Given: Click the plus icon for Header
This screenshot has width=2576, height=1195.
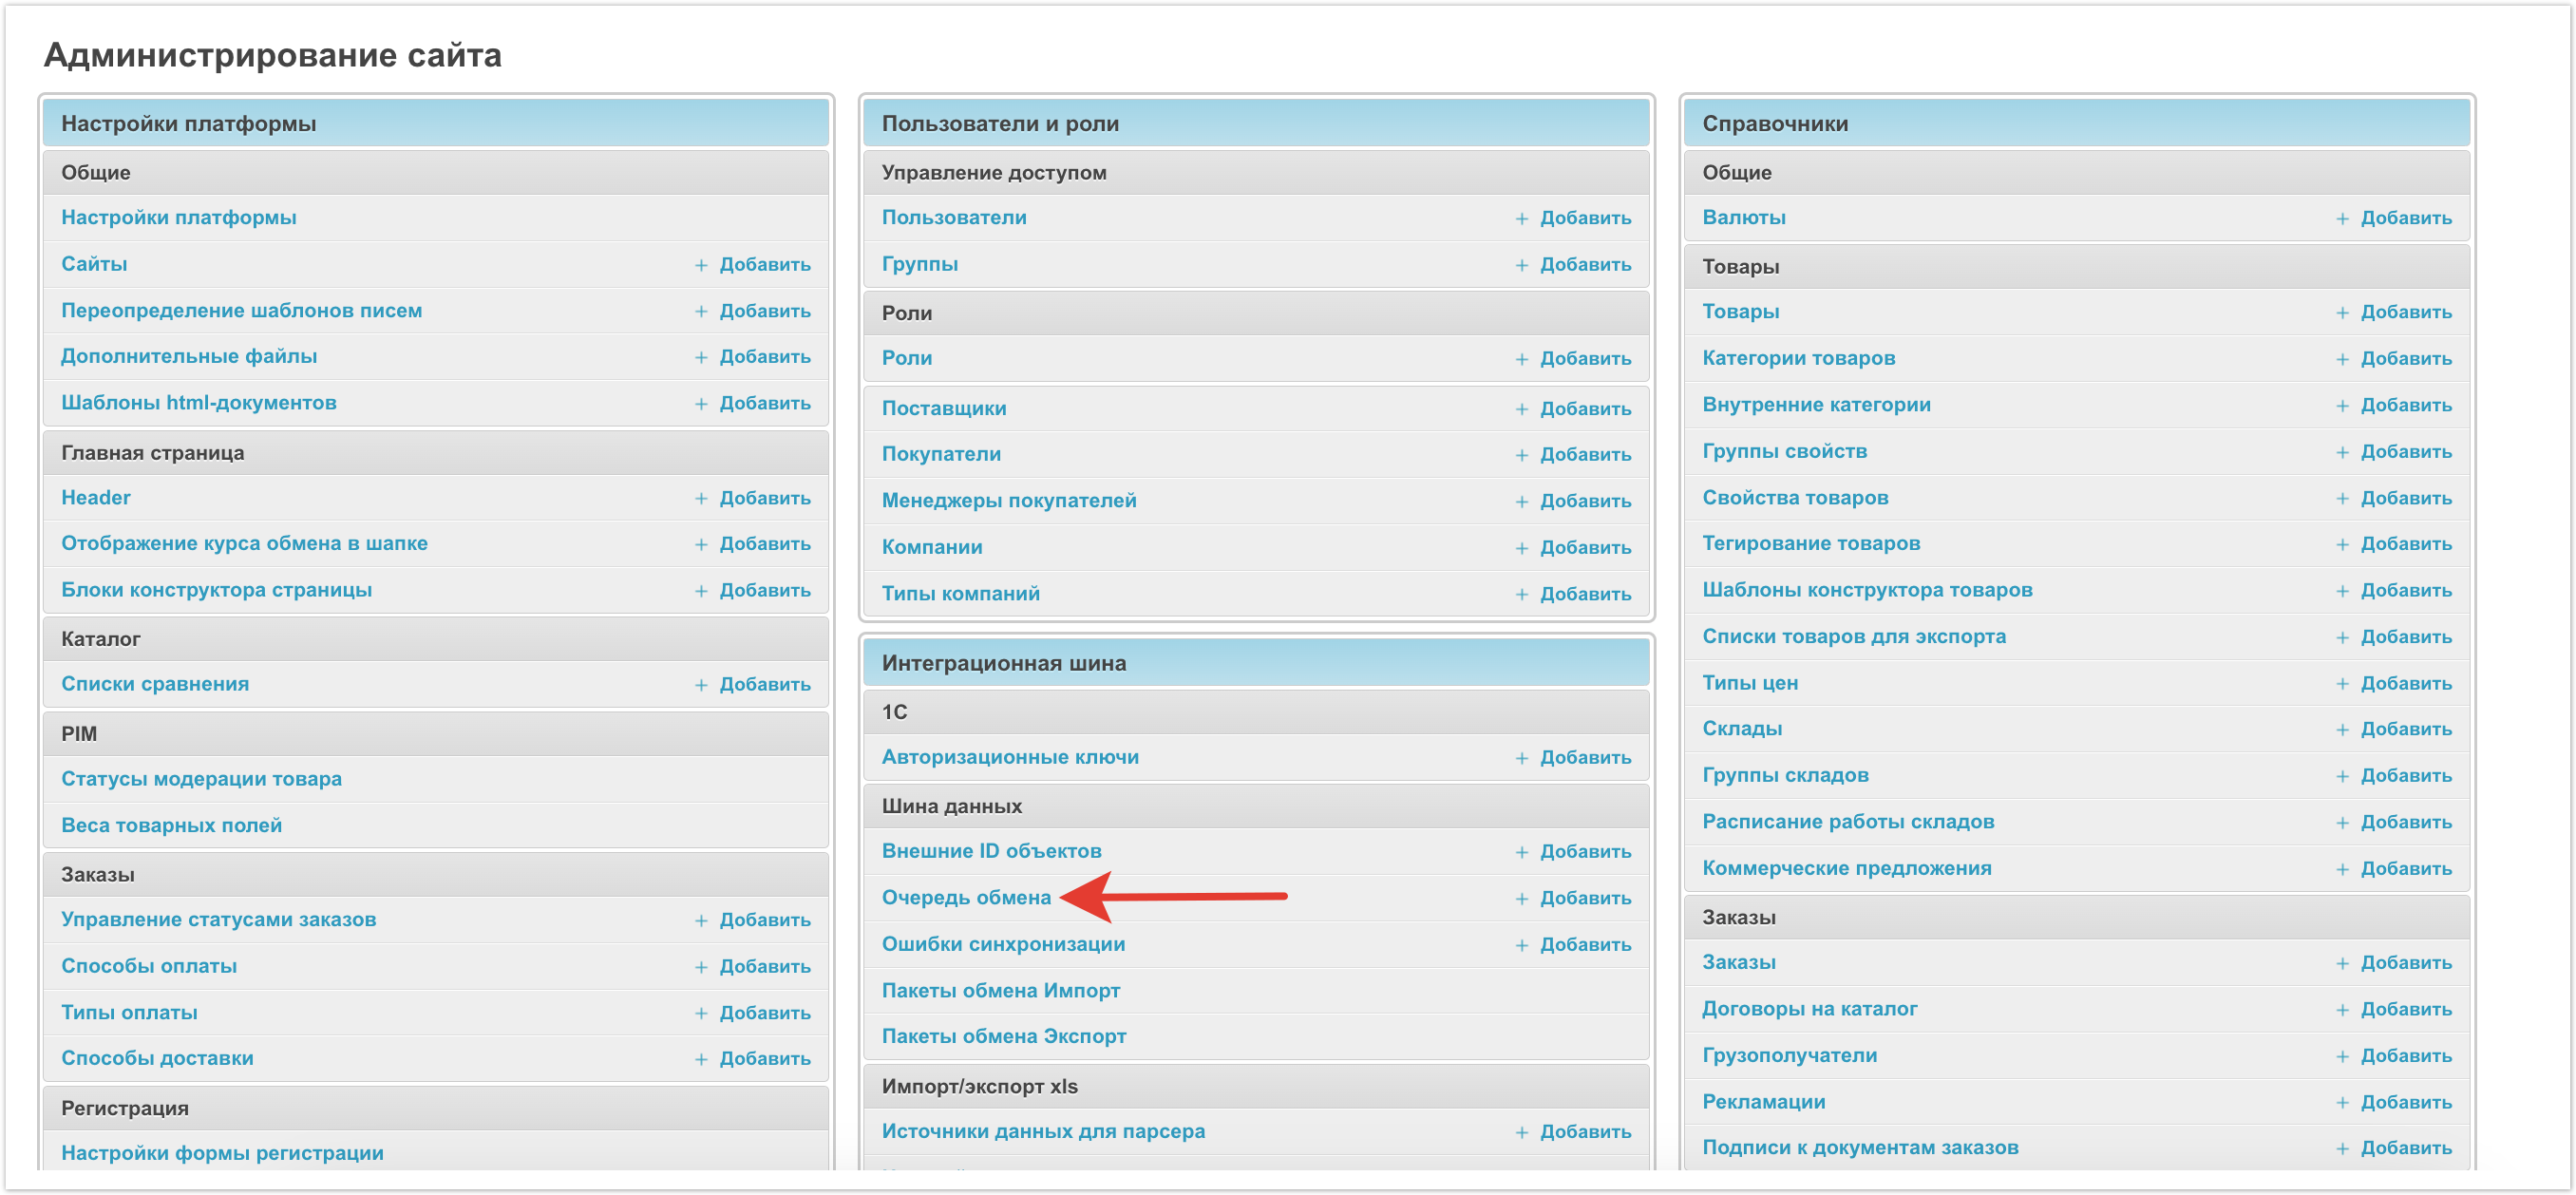Looking at the screenshot, I should click(x=701, y=499).
